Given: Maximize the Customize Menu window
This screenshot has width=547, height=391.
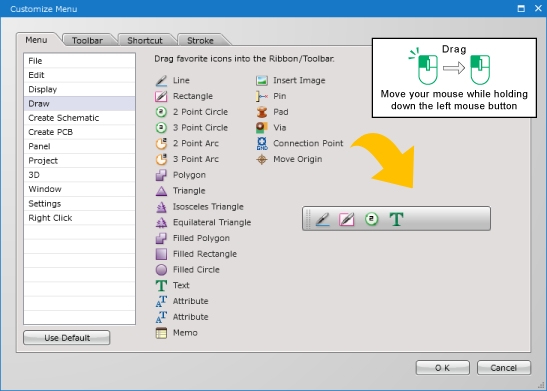Looking at the screenshot, I should click(x=521, y=8).
